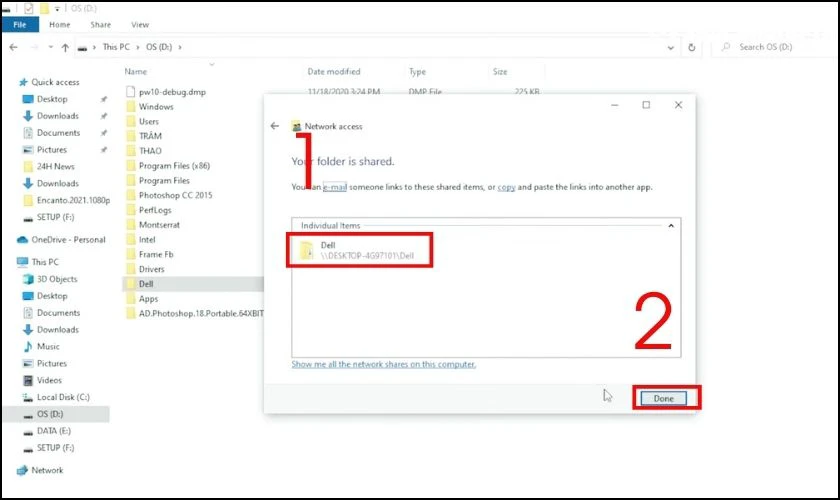
Task: Open recent locations dropdown arrow
Action: (x=50, y=47)
